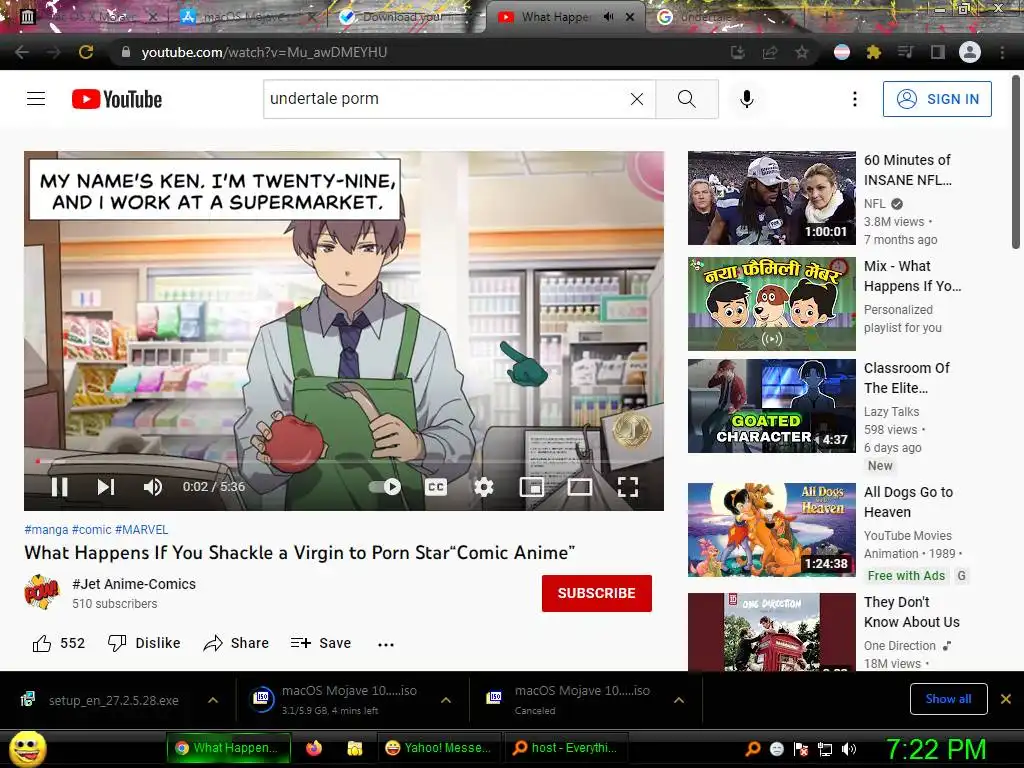Go to YouTube home via logo
Screen dimensions: 1024x768
pos(117,99)
